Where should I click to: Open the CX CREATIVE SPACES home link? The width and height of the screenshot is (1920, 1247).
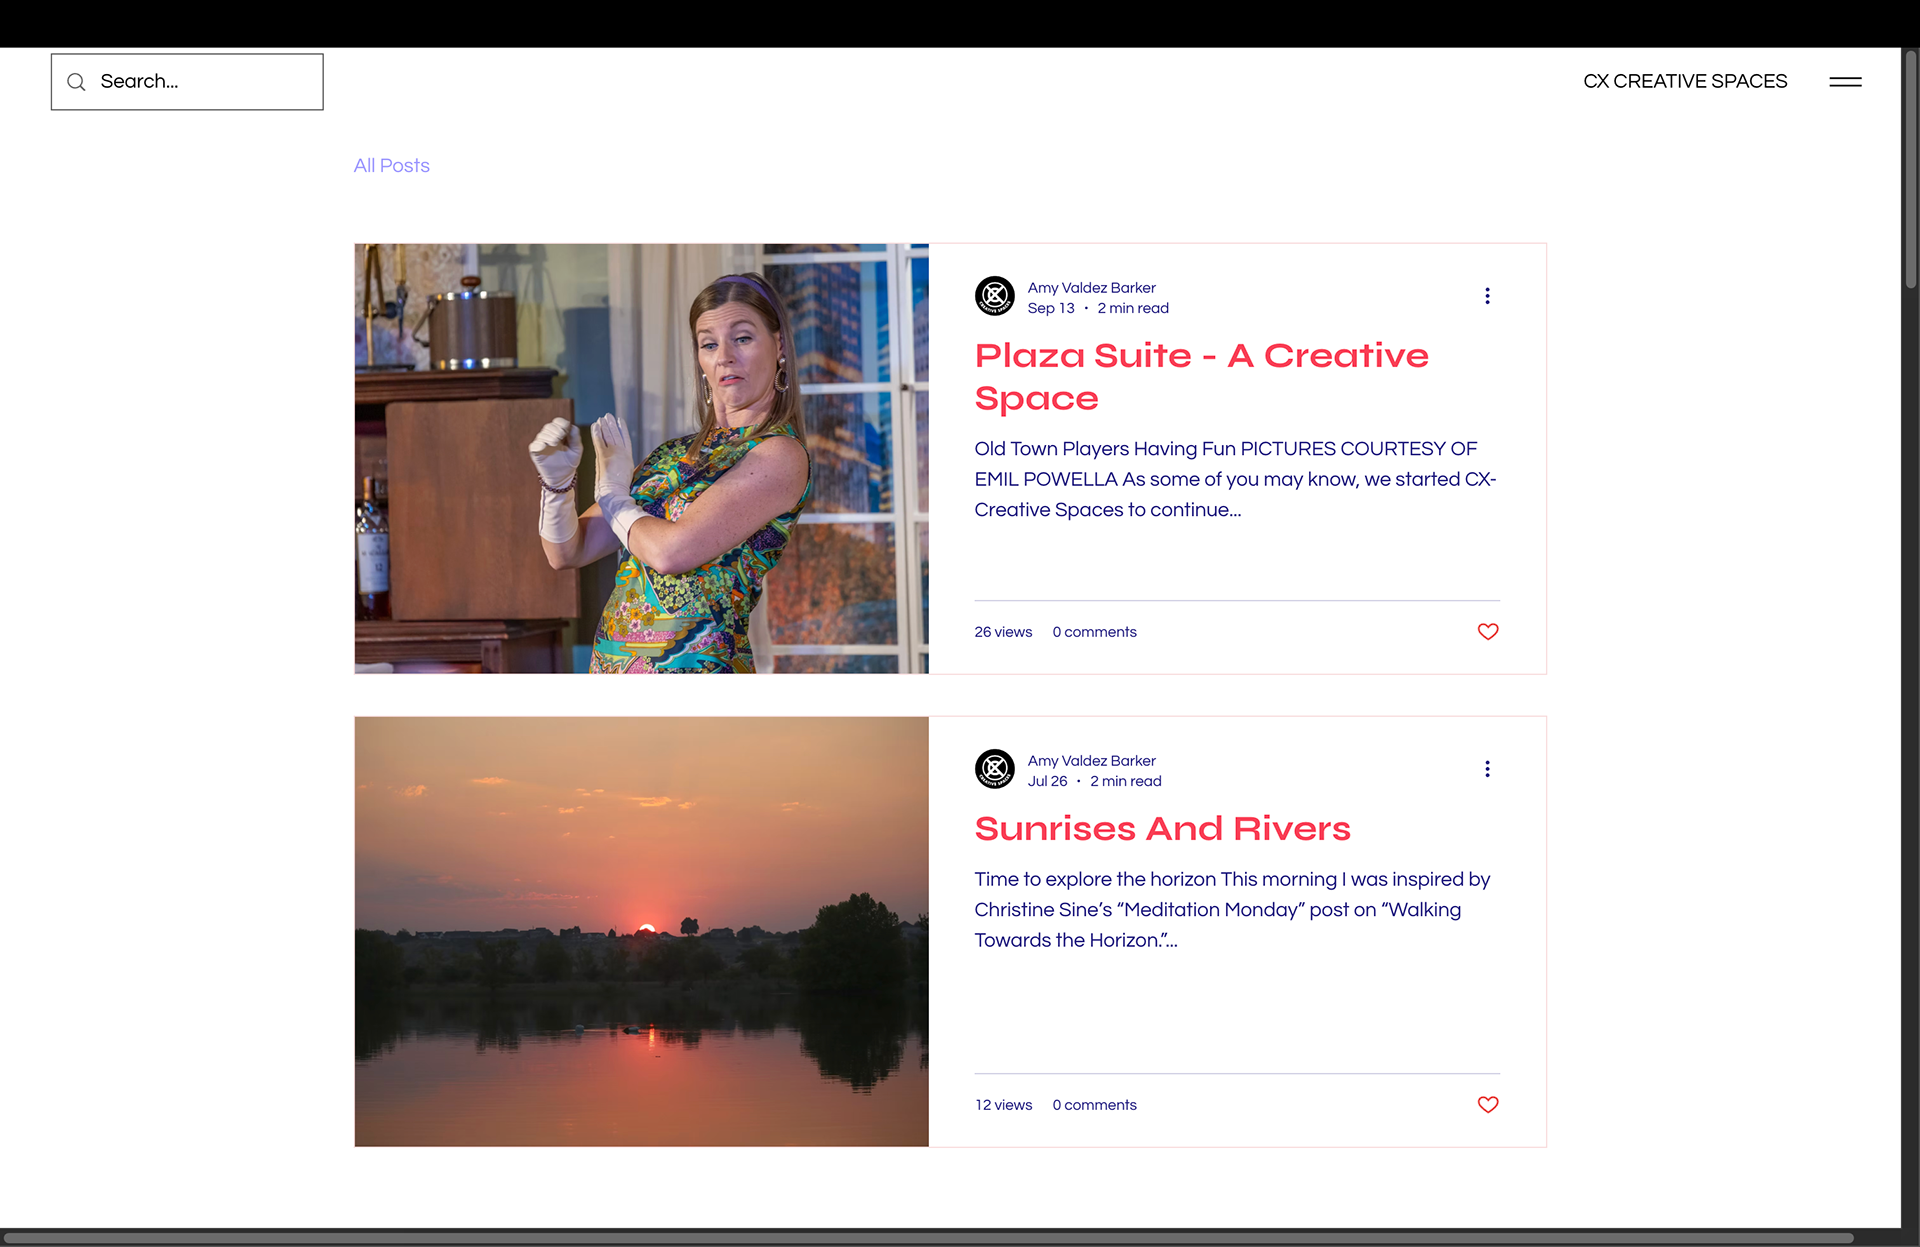(1684, 82)
